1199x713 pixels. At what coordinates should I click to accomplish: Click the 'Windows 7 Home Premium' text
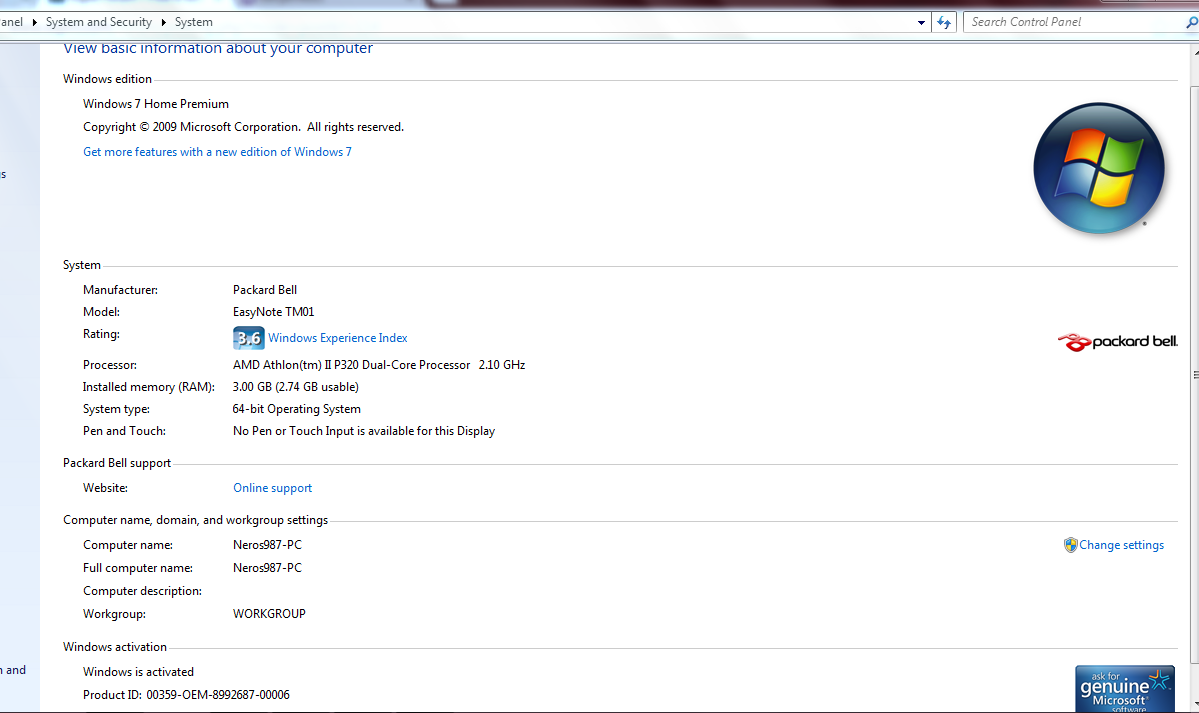click(156, 104)
